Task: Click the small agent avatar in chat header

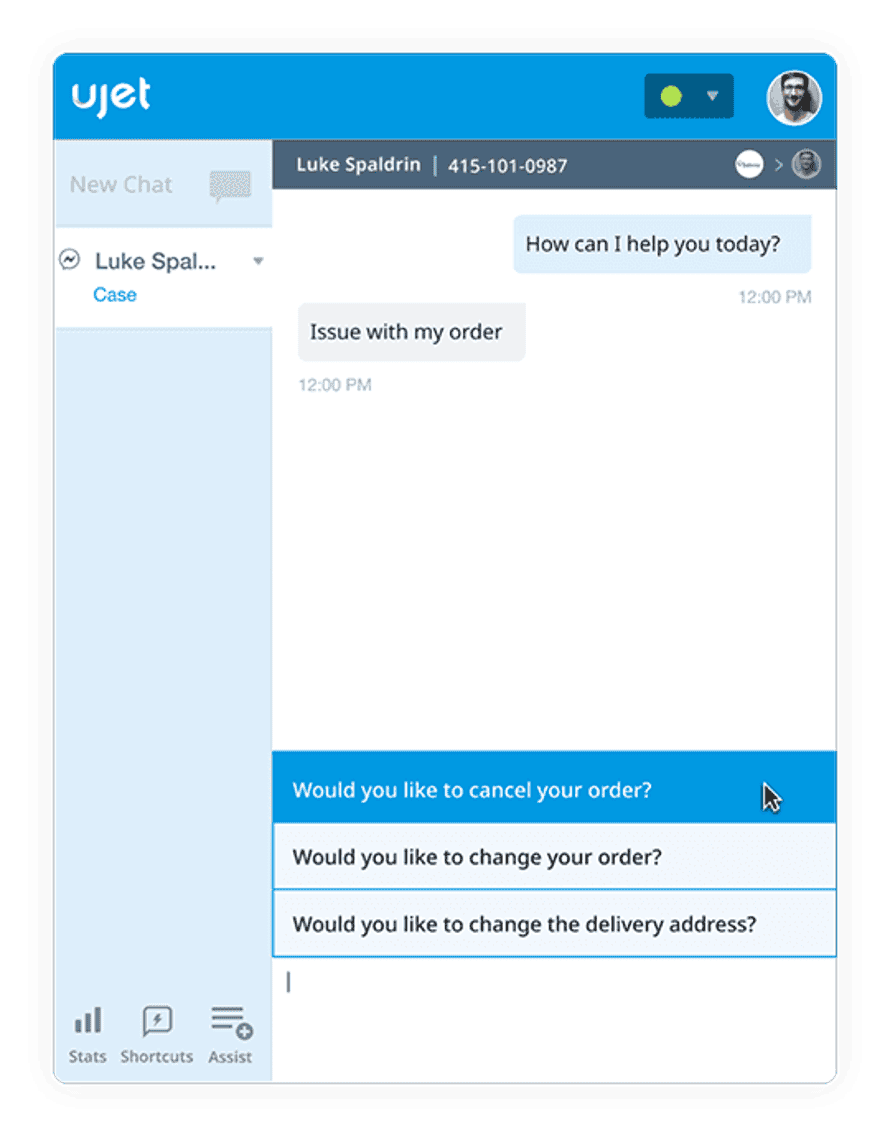Action: point(806,165)
